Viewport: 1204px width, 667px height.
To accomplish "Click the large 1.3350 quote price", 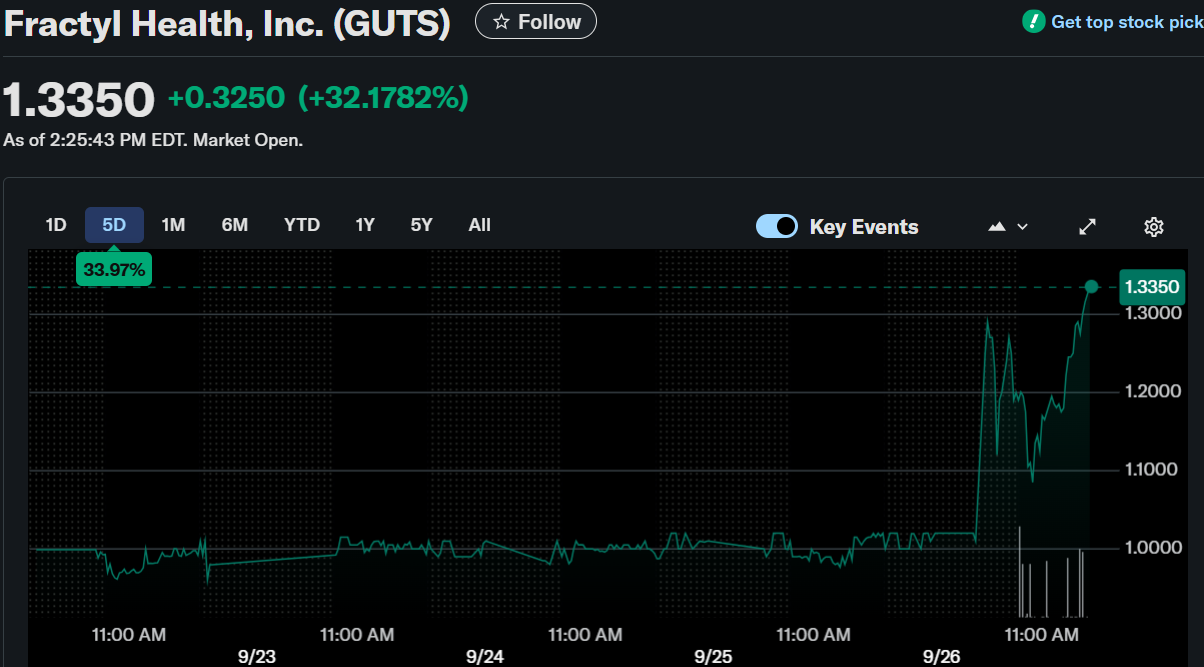I will pyautogui.click(x=79, y=99).
